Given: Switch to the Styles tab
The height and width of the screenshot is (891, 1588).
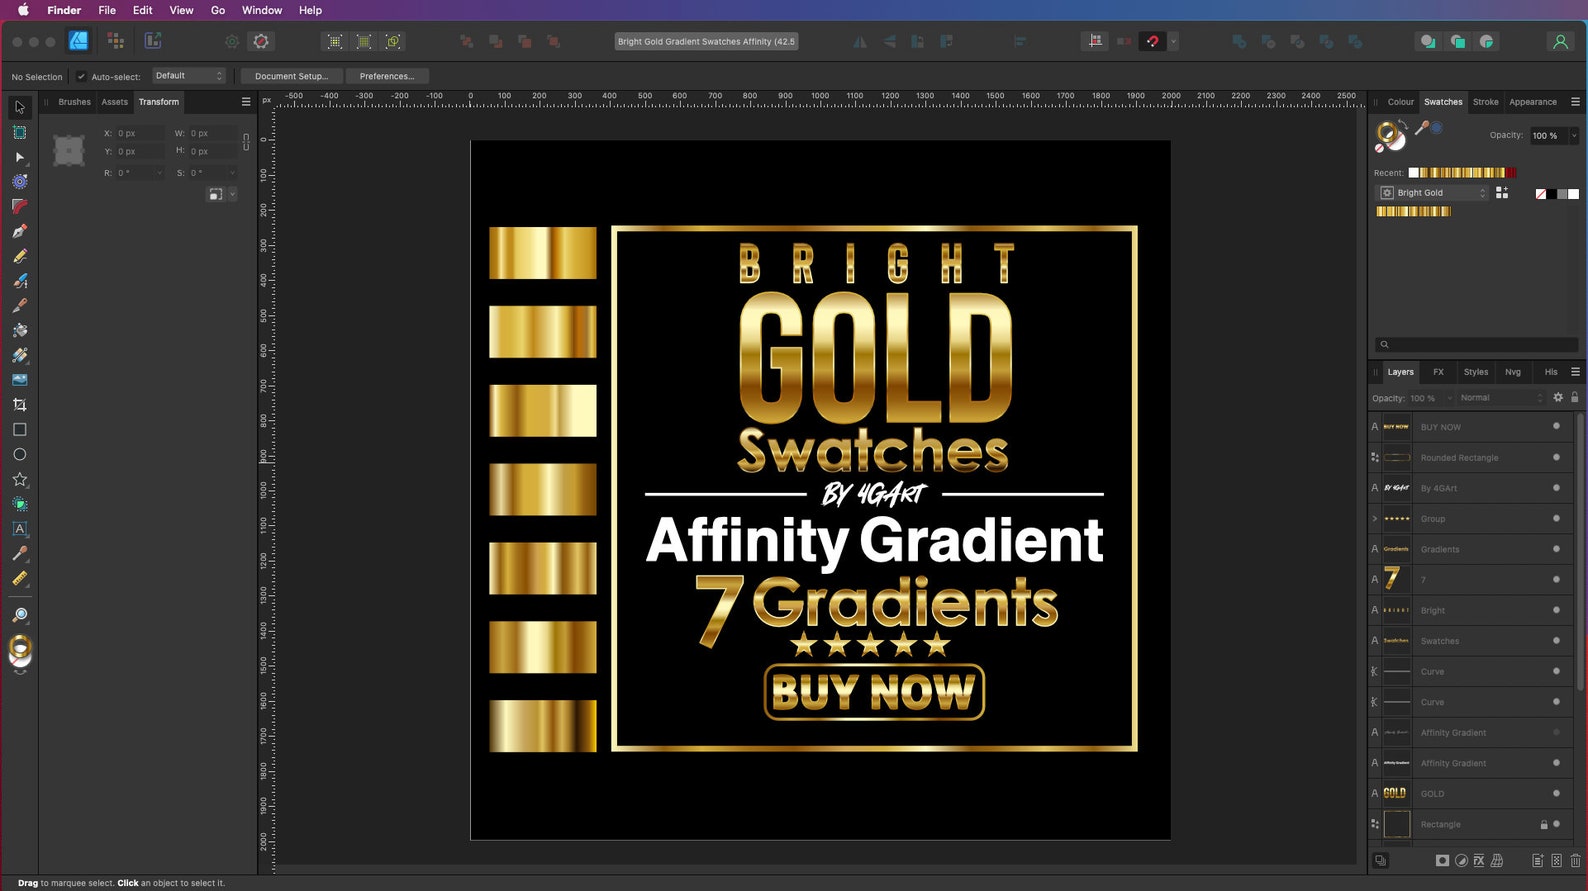Looking at the screenshot, I should coord(1475,372).
